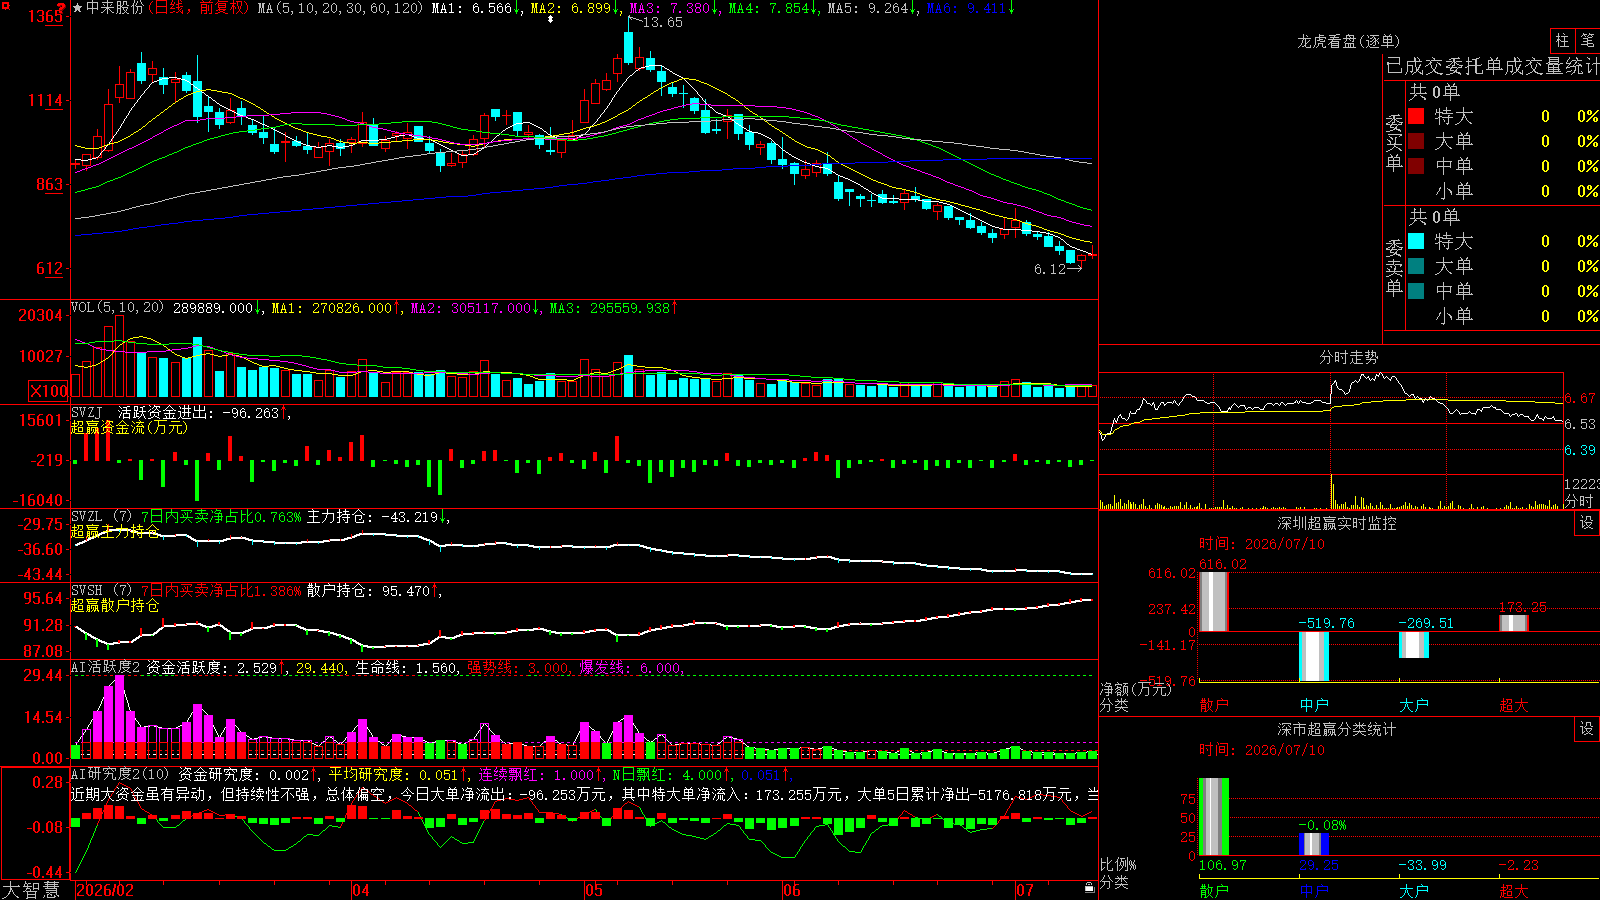Click the 超赢资金流(万元) label
This screenshot has width=1600, height=900.
coord(129,428)
